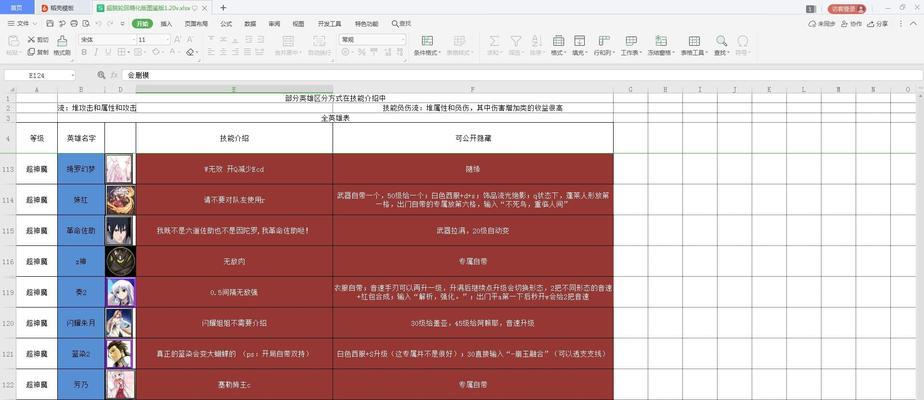This screenshot has width=924, height=400.
Task: Click the Merge and Center (合并居中) icon
Action: point(288,41)
